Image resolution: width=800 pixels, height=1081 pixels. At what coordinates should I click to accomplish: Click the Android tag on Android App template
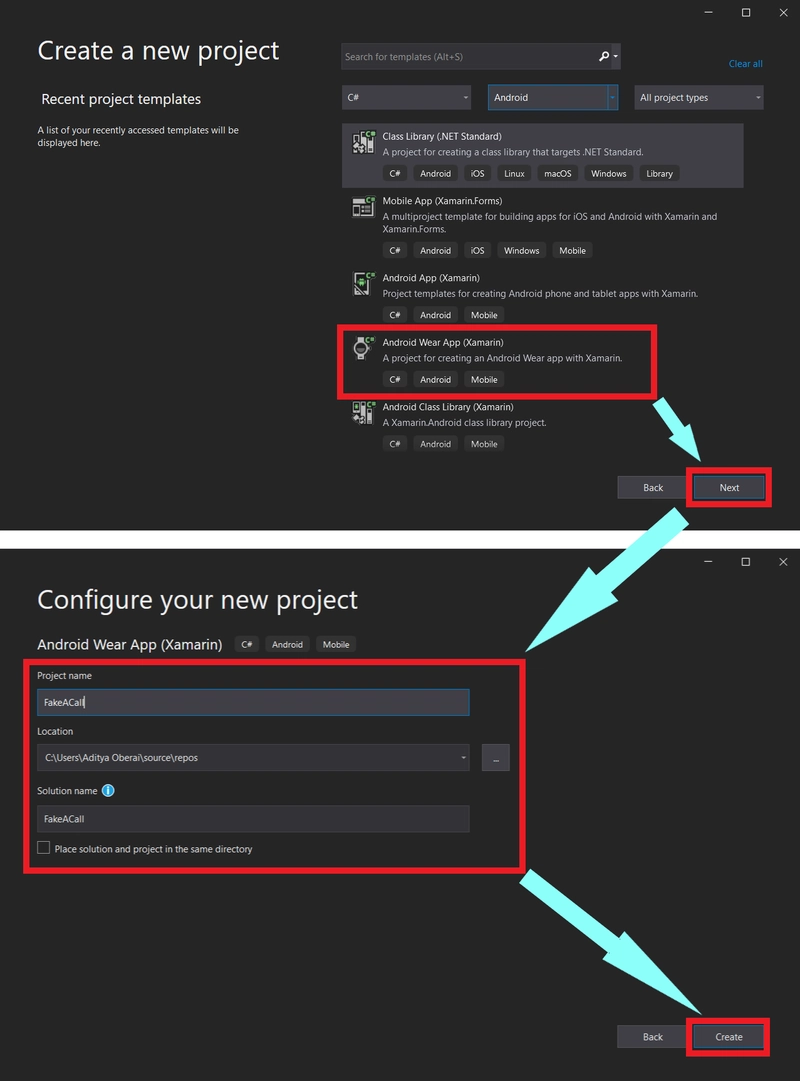click(x=435, y=315)
